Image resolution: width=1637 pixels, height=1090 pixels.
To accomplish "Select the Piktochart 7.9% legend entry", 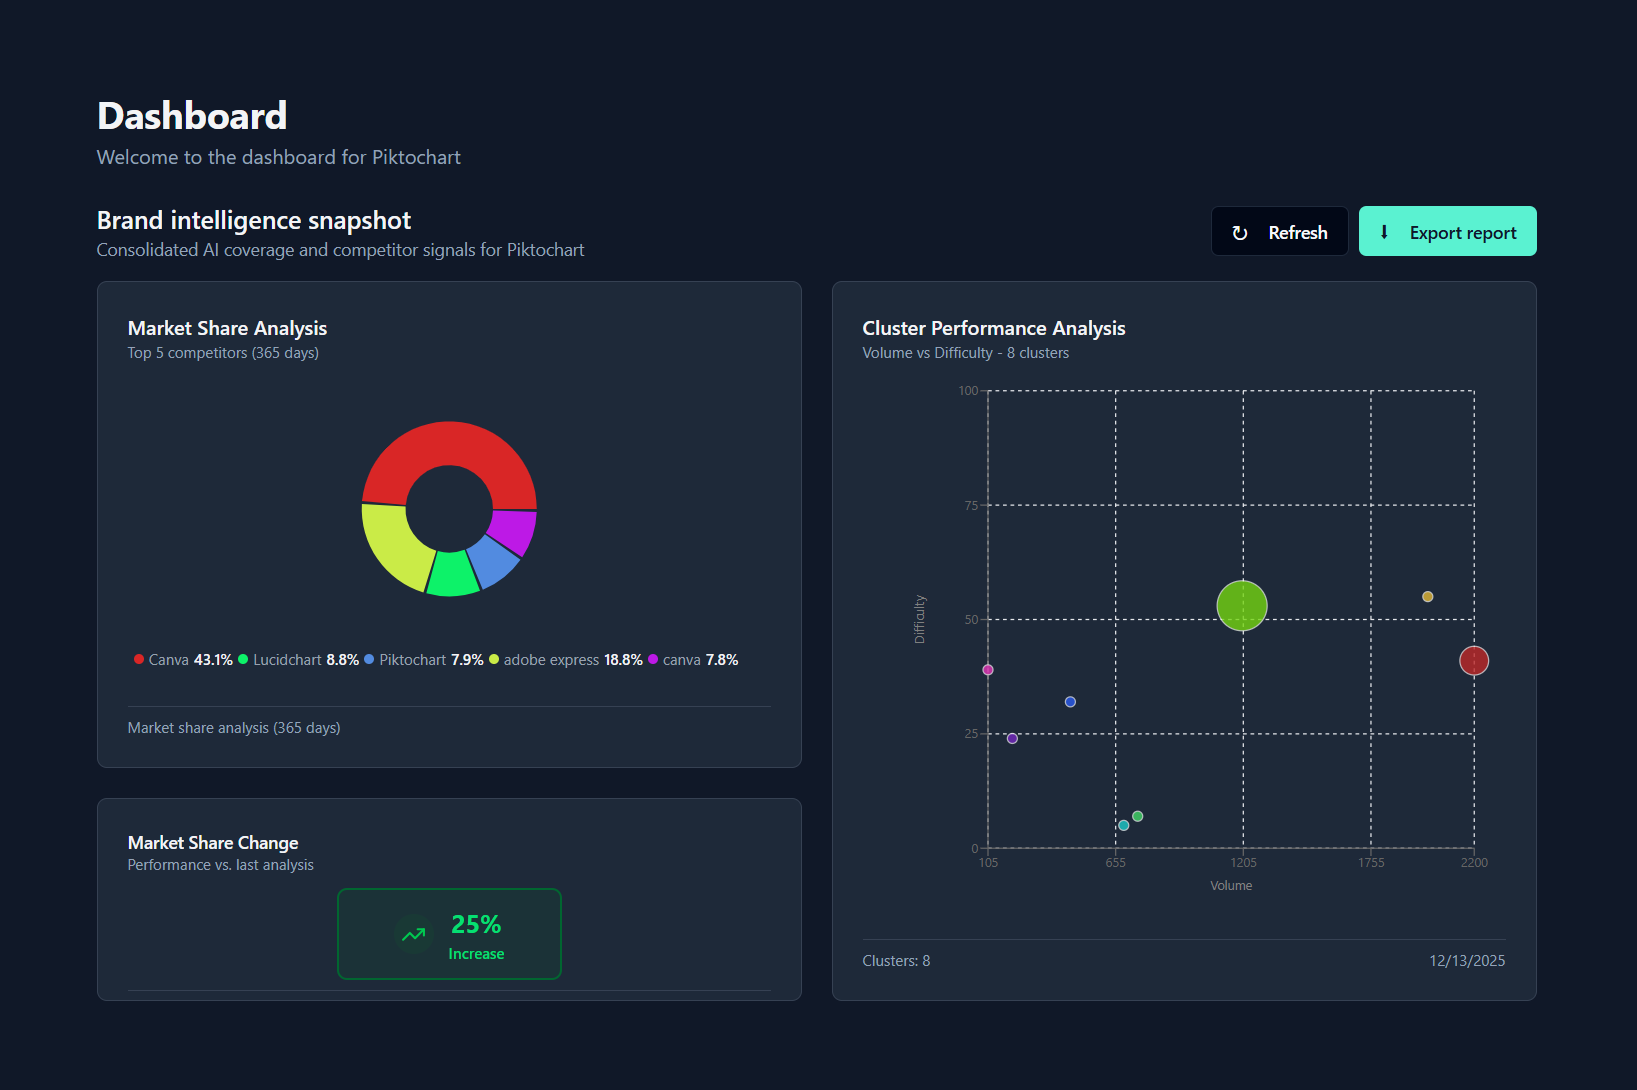I will pos(423,659).
